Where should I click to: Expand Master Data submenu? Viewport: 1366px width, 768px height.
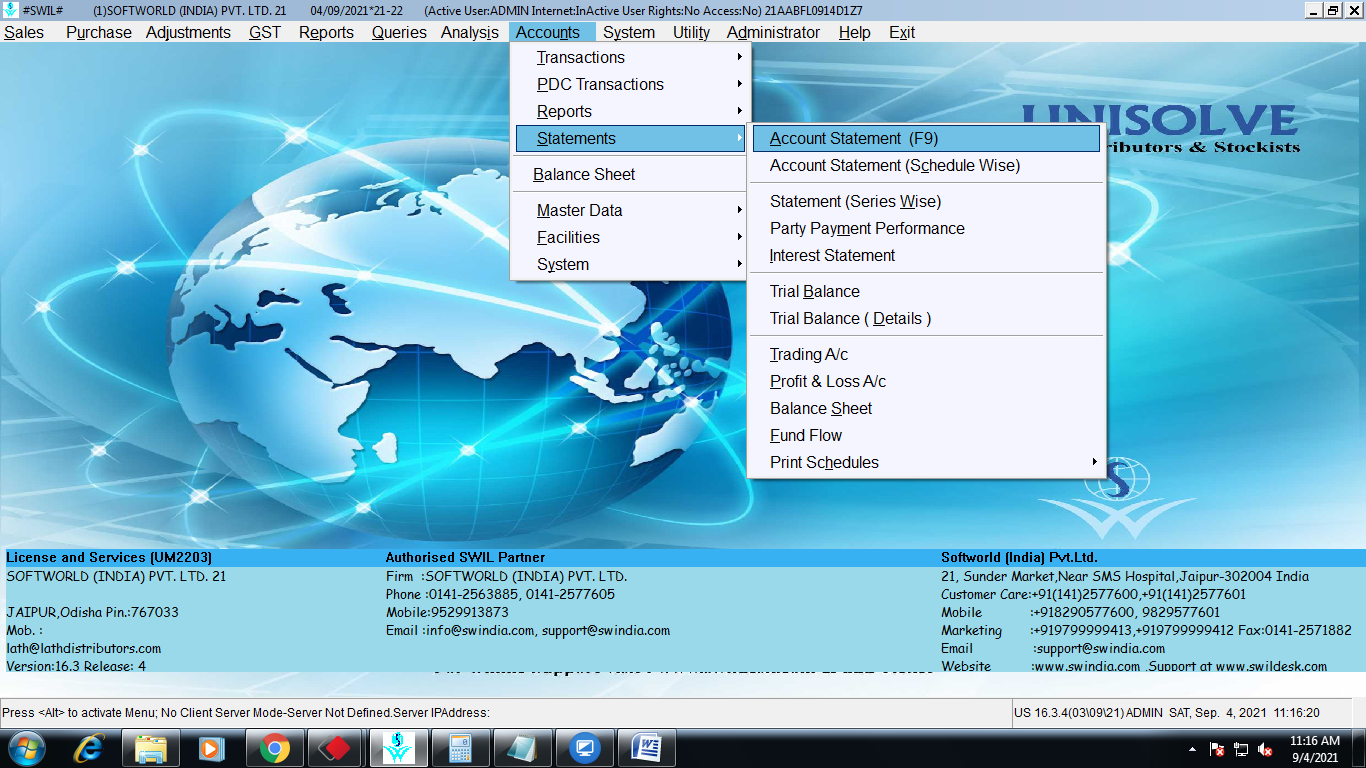click(629, 211)
